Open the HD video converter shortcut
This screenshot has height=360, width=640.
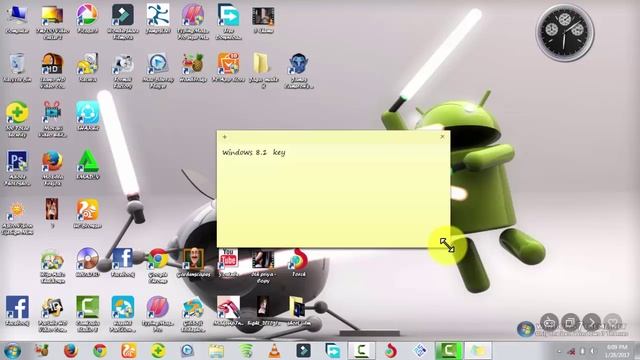click(52, 70)
